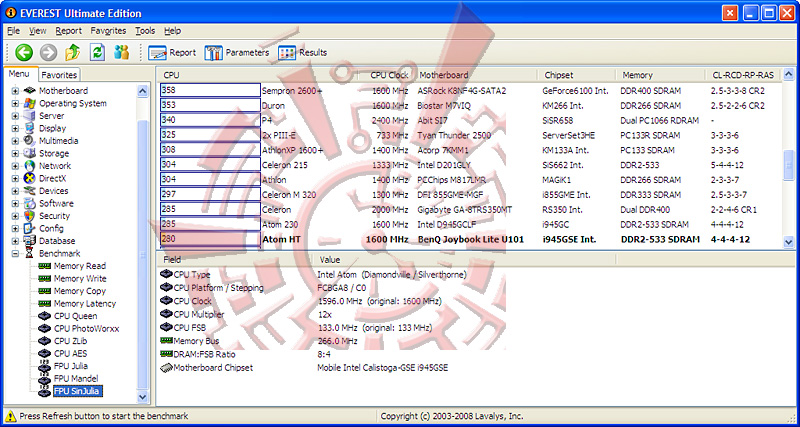Screen dimensions: 800x427
Task: Click the users group icon in toolbar
Action: pyautogui.click(x=122, y=52)
